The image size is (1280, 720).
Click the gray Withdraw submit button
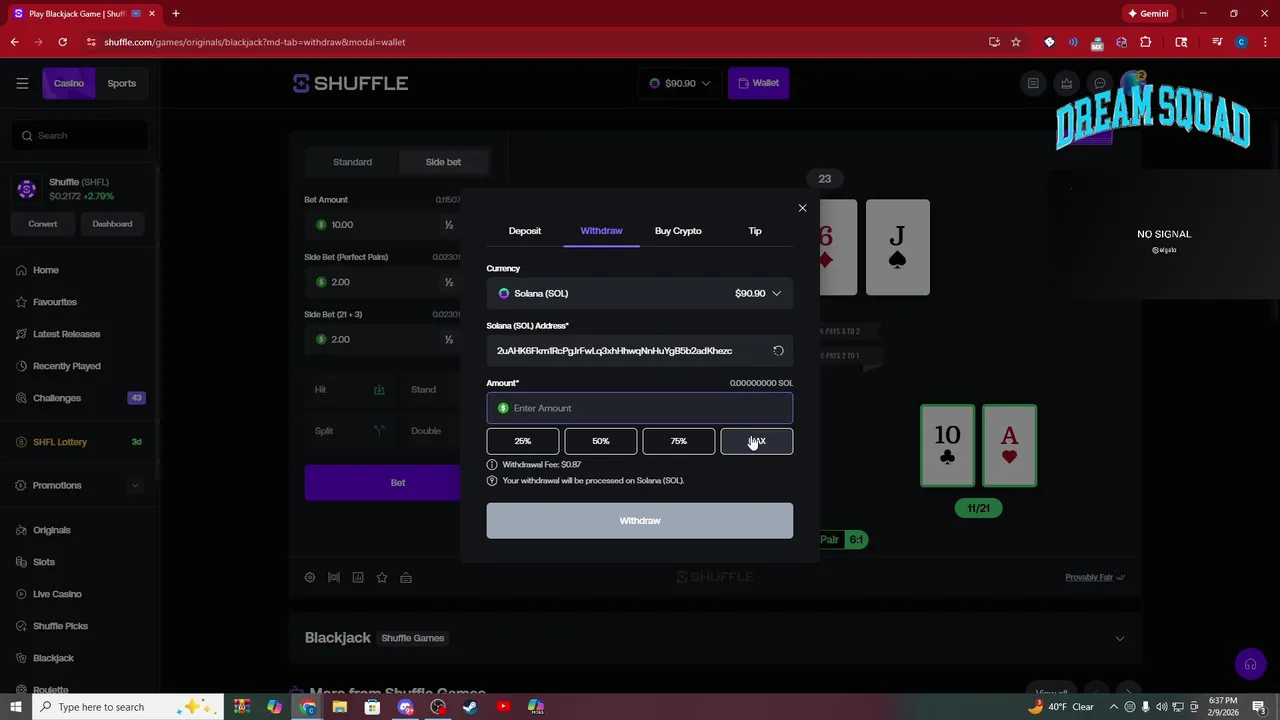[x=640, y=520]
